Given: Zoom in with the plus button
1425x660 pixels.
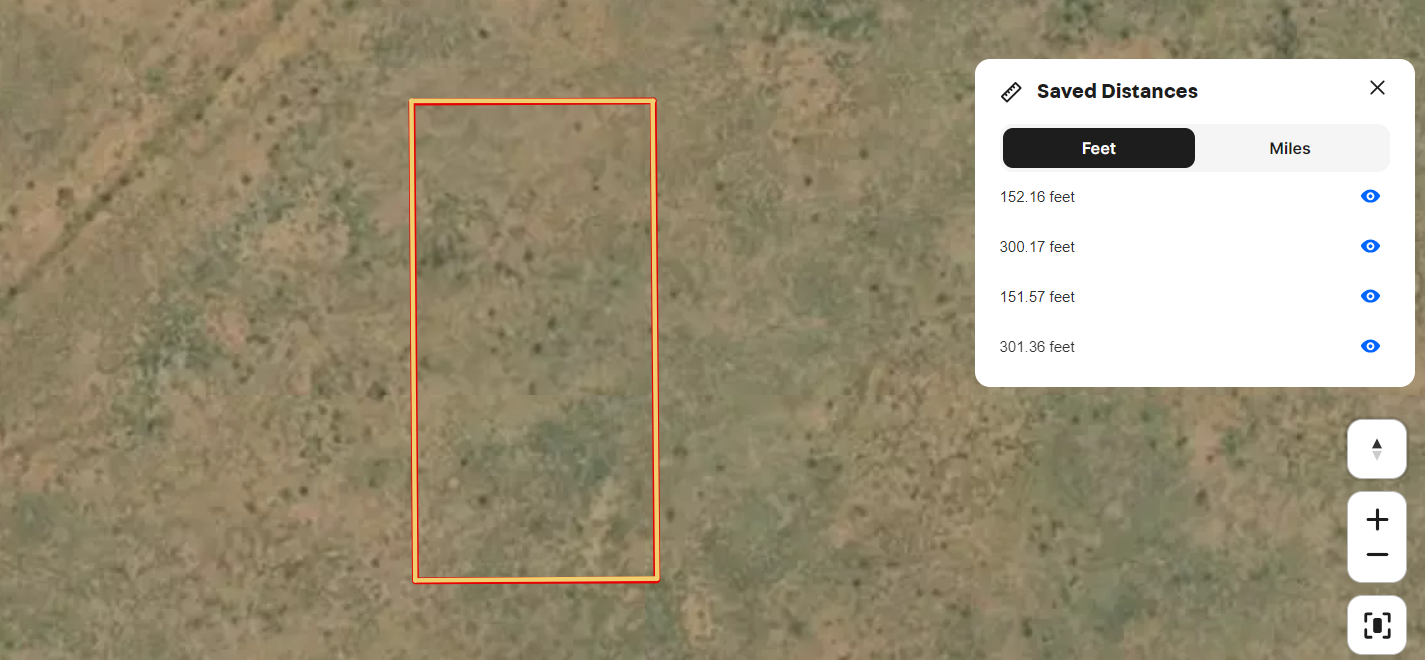Looking at the screenshot, I should pos(1377,520).
